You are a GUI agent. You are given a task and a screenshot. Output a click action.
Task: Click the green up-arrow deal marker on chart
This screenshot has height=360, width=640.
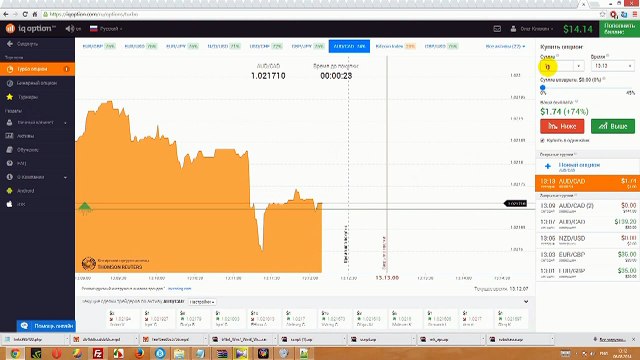click(x=85, y=208)
